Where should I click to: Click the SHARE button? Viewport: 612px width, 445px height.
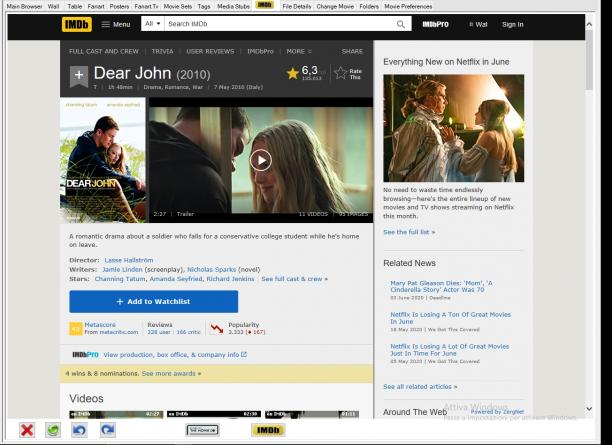click(x=352, y=51)
